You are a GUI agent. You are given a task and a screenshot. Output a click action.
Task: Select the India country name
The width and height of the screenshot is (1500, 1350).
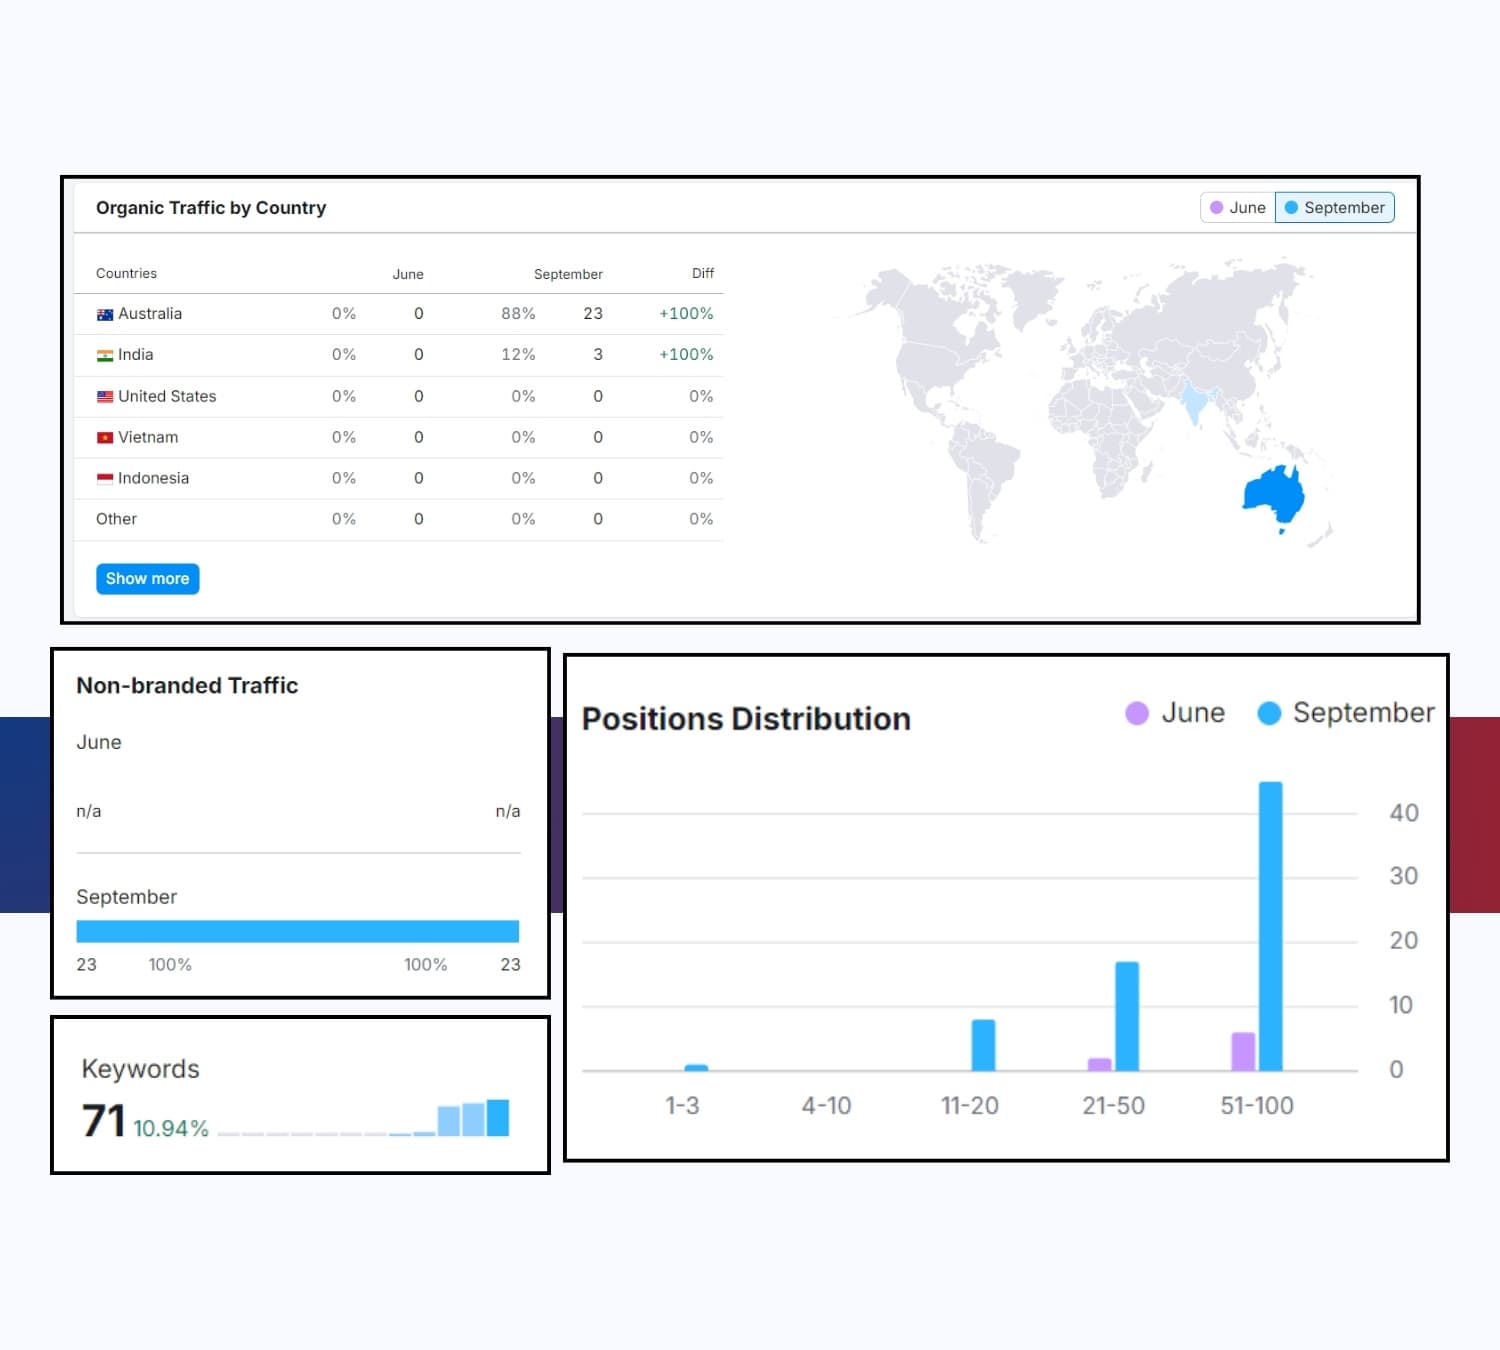click(x=136, y=355)
